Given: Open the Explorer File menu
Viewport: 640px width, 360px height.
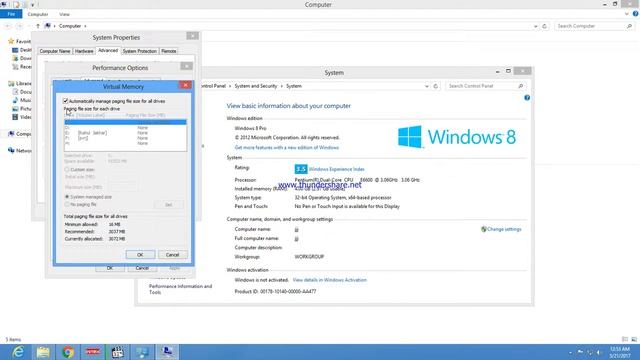Looking at the screenshot, I should point(11,14).
